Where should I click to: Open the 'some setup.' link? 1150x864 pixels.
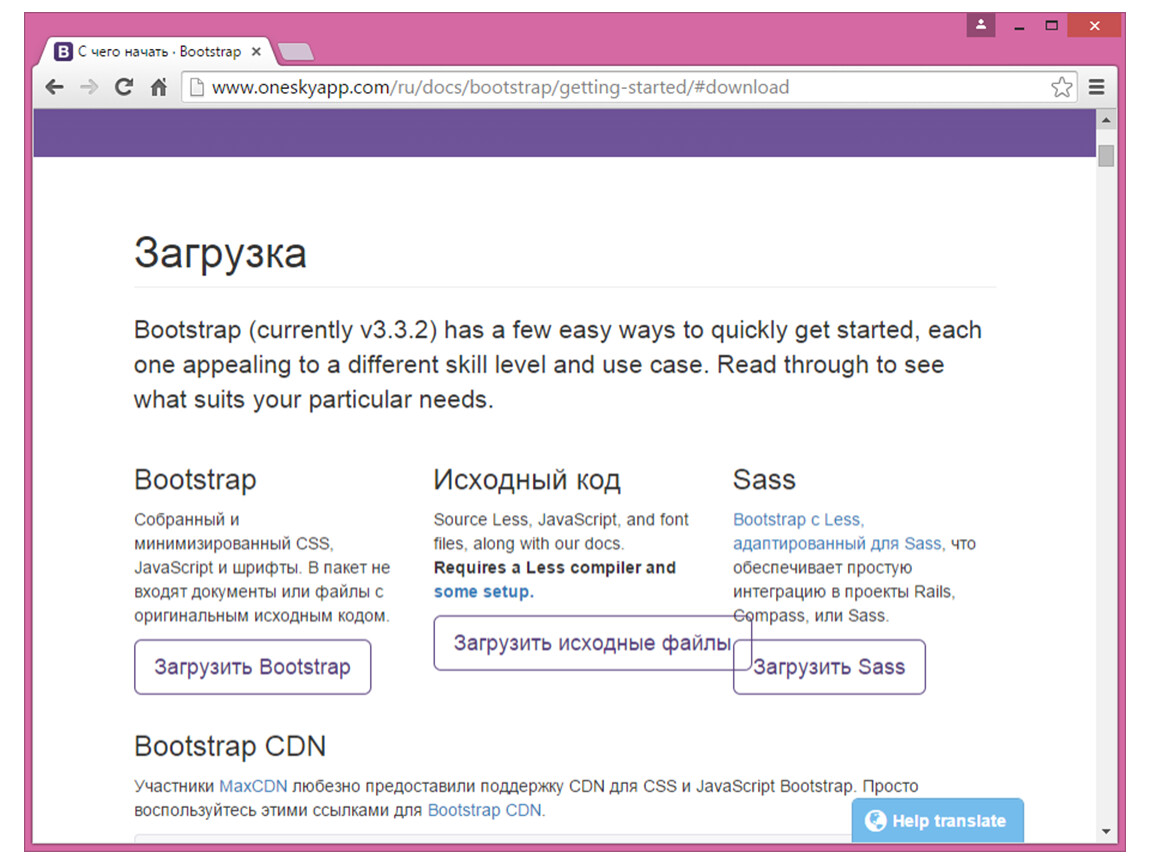483,591
